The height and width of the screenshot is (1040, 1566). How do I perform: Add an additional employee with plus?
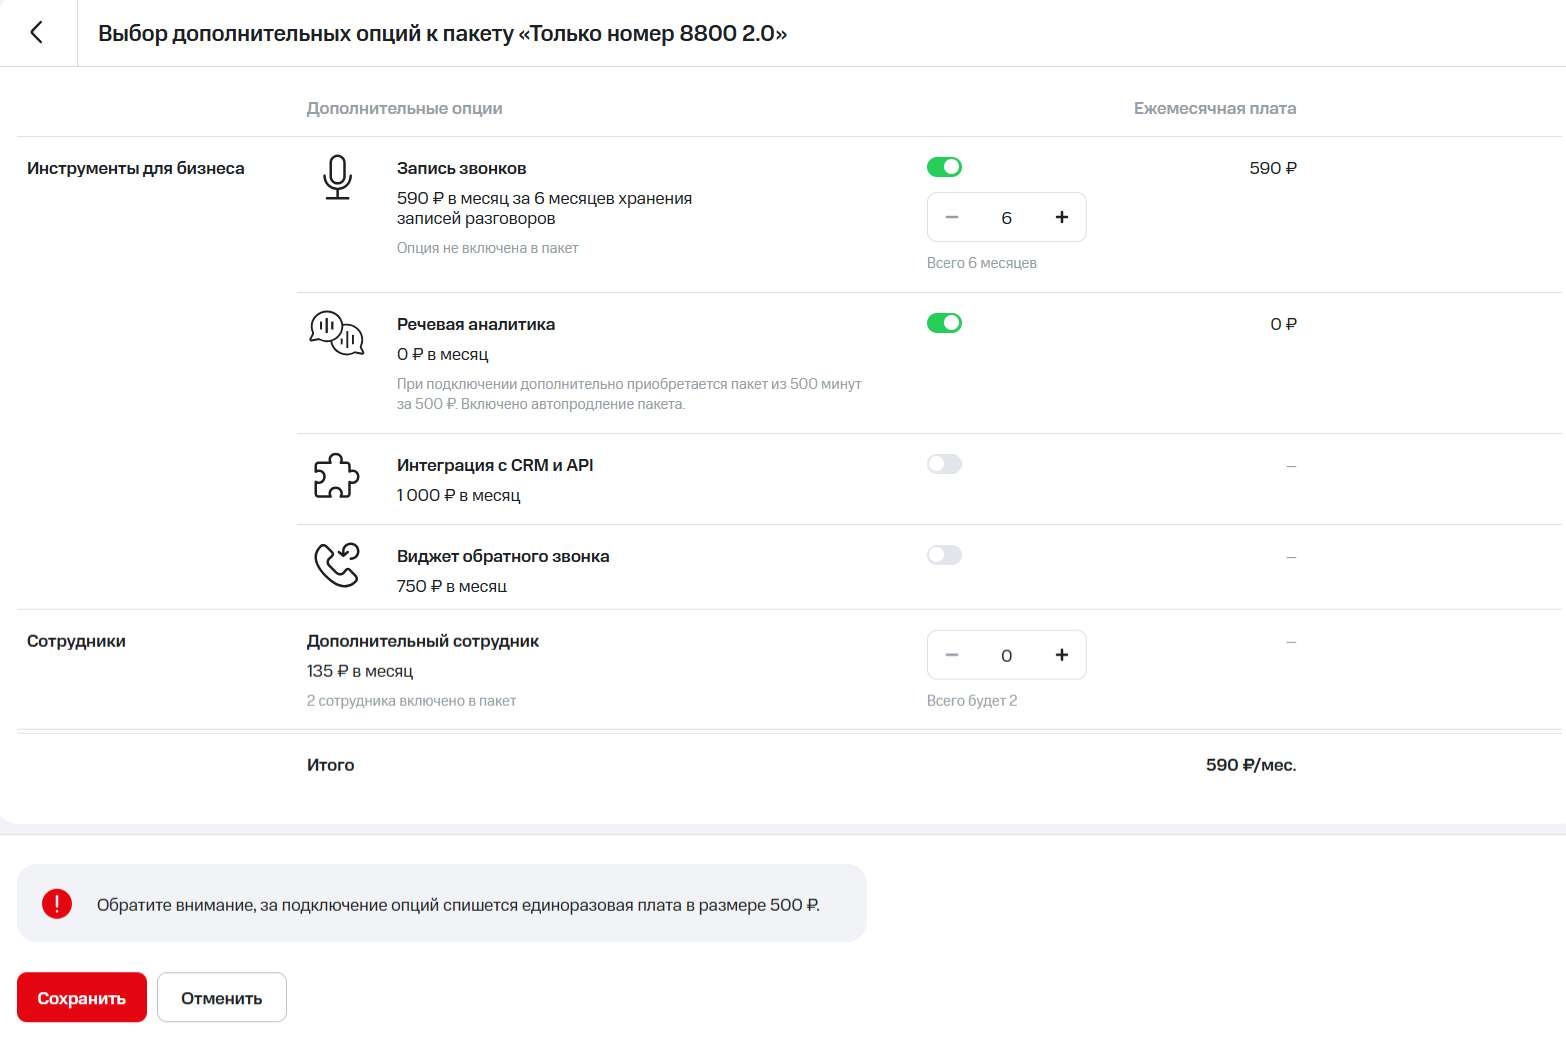point(1061,655)
